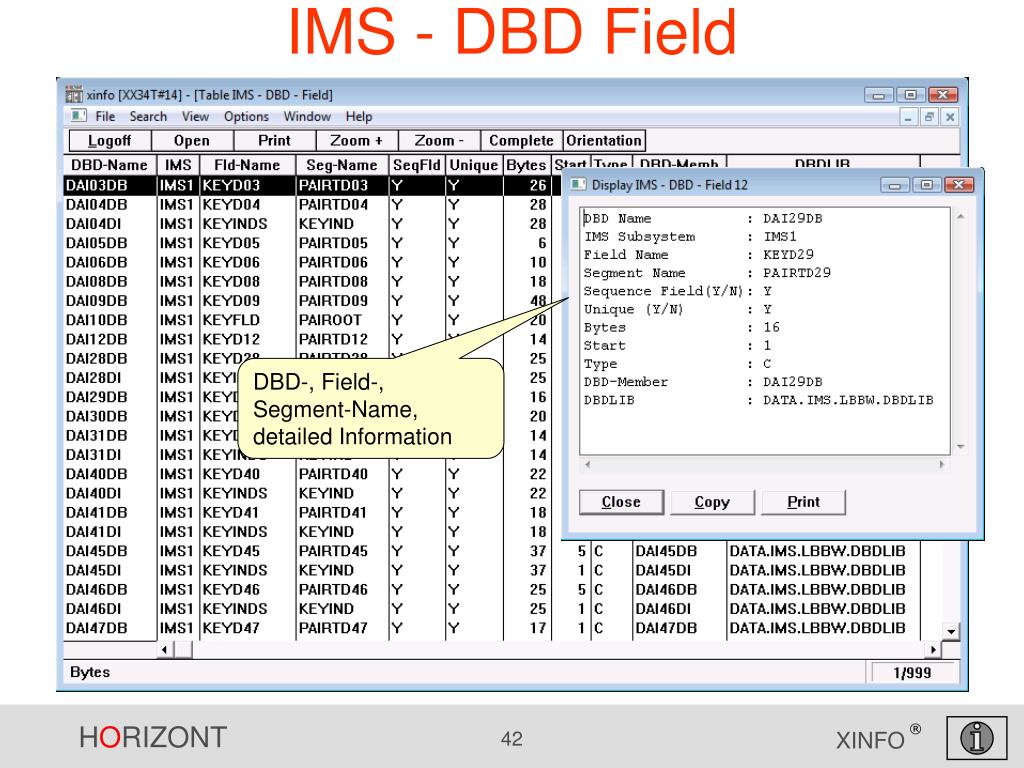Click the document icon beside the File menu
The height and width of the screenshot is (768, 1024).
tap(78, 116)
